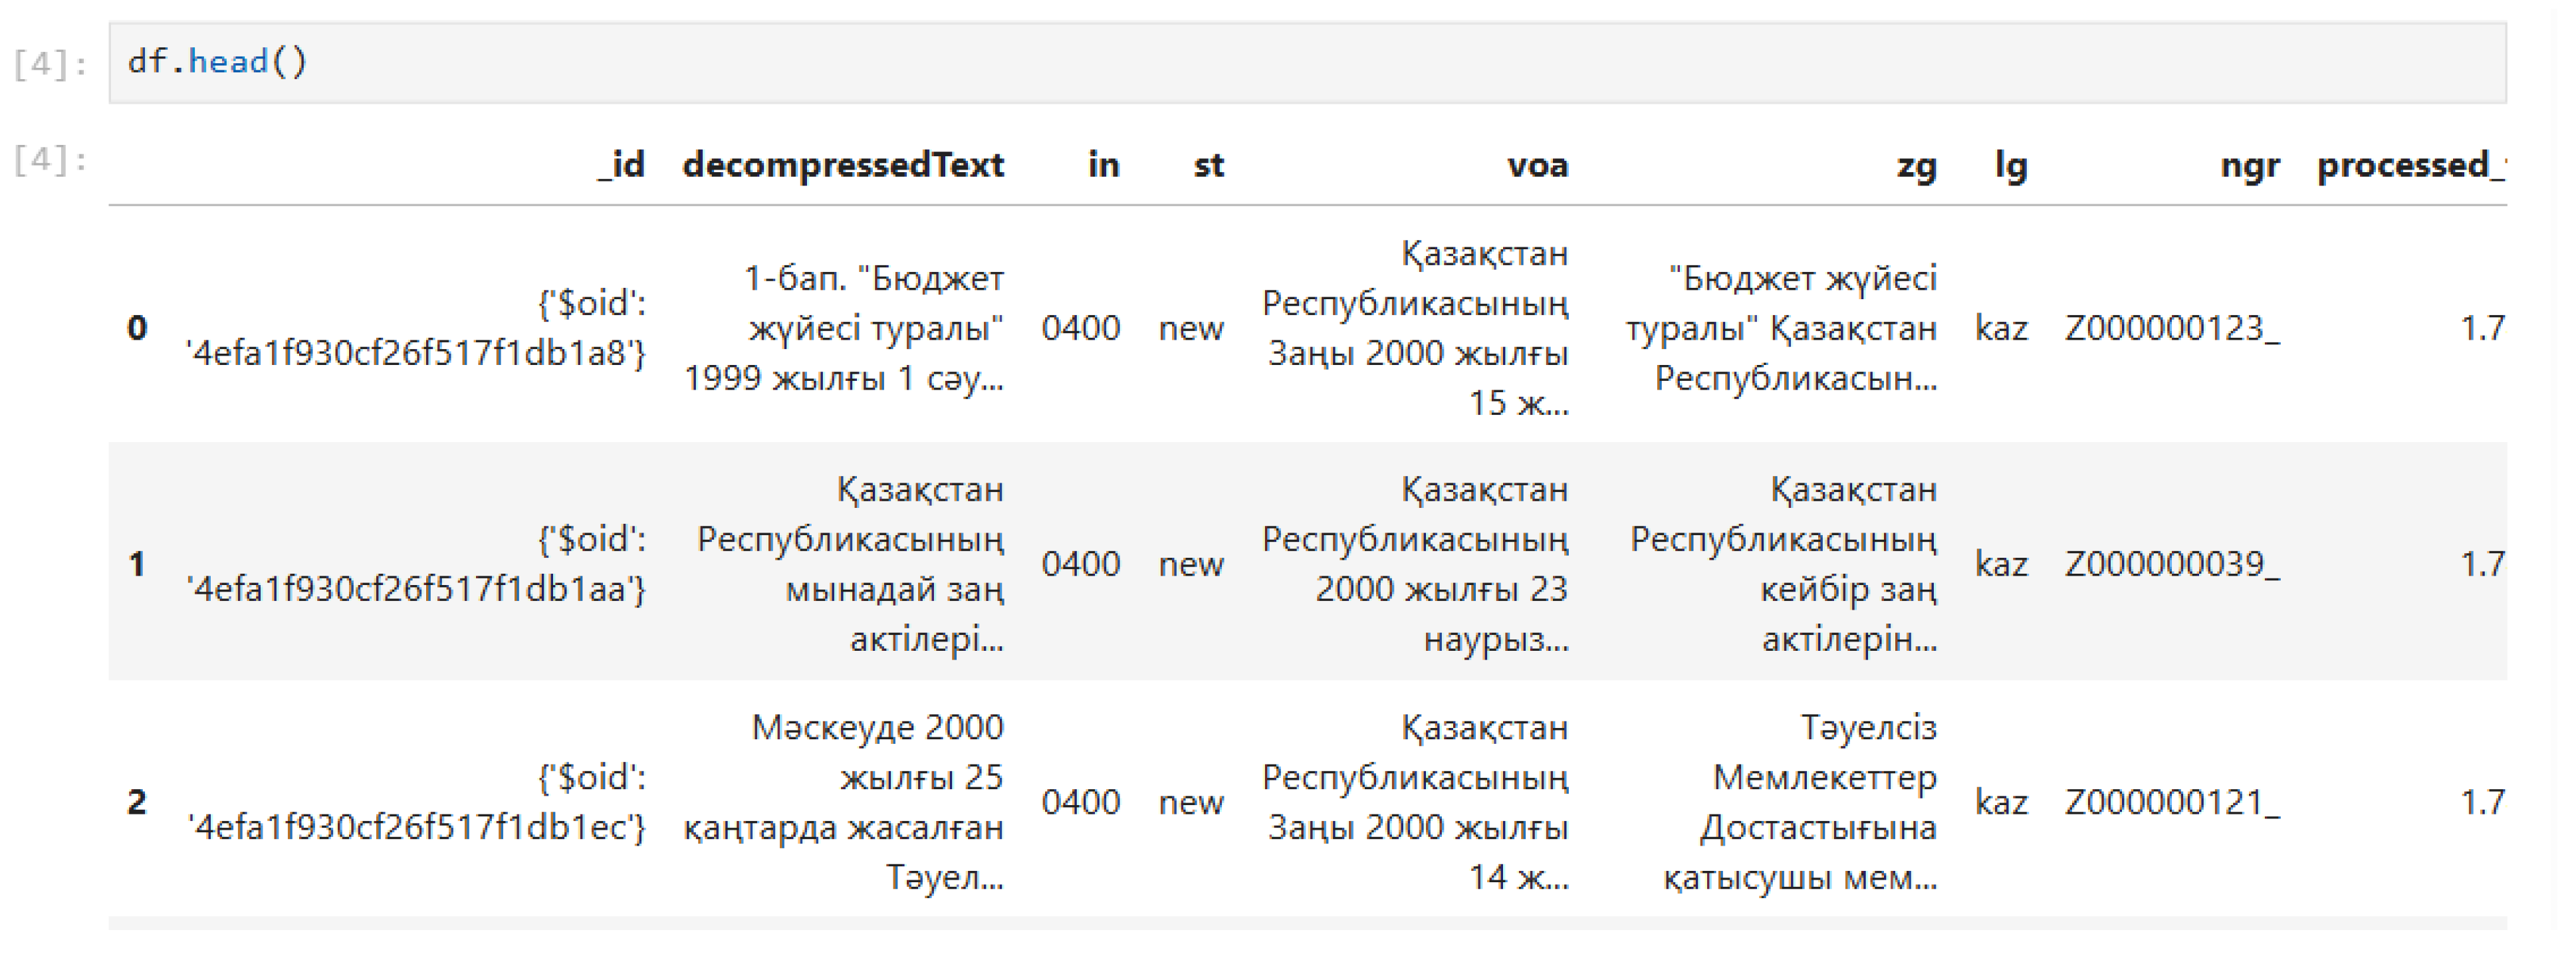Click _id cell ending in db1ec
Image resolution: width=2576 pixels, height=958 pixels.
click(x=416, y=802)
